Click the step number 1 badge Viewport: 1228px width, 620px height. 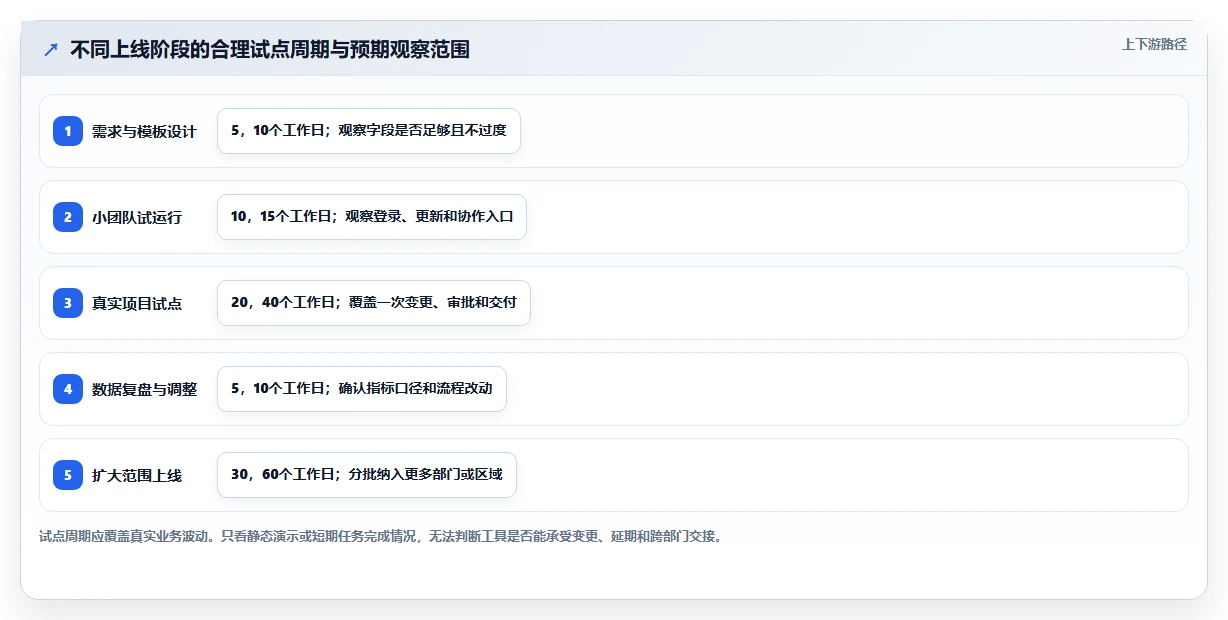click(68, 131)
